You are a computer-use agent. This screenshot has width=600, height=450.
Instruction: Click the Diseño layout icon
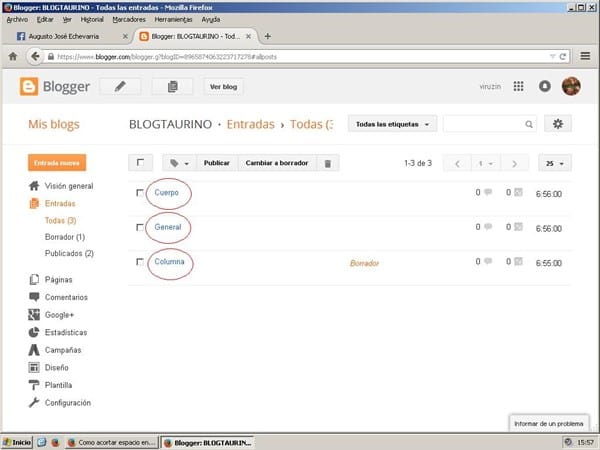[34, 367]
